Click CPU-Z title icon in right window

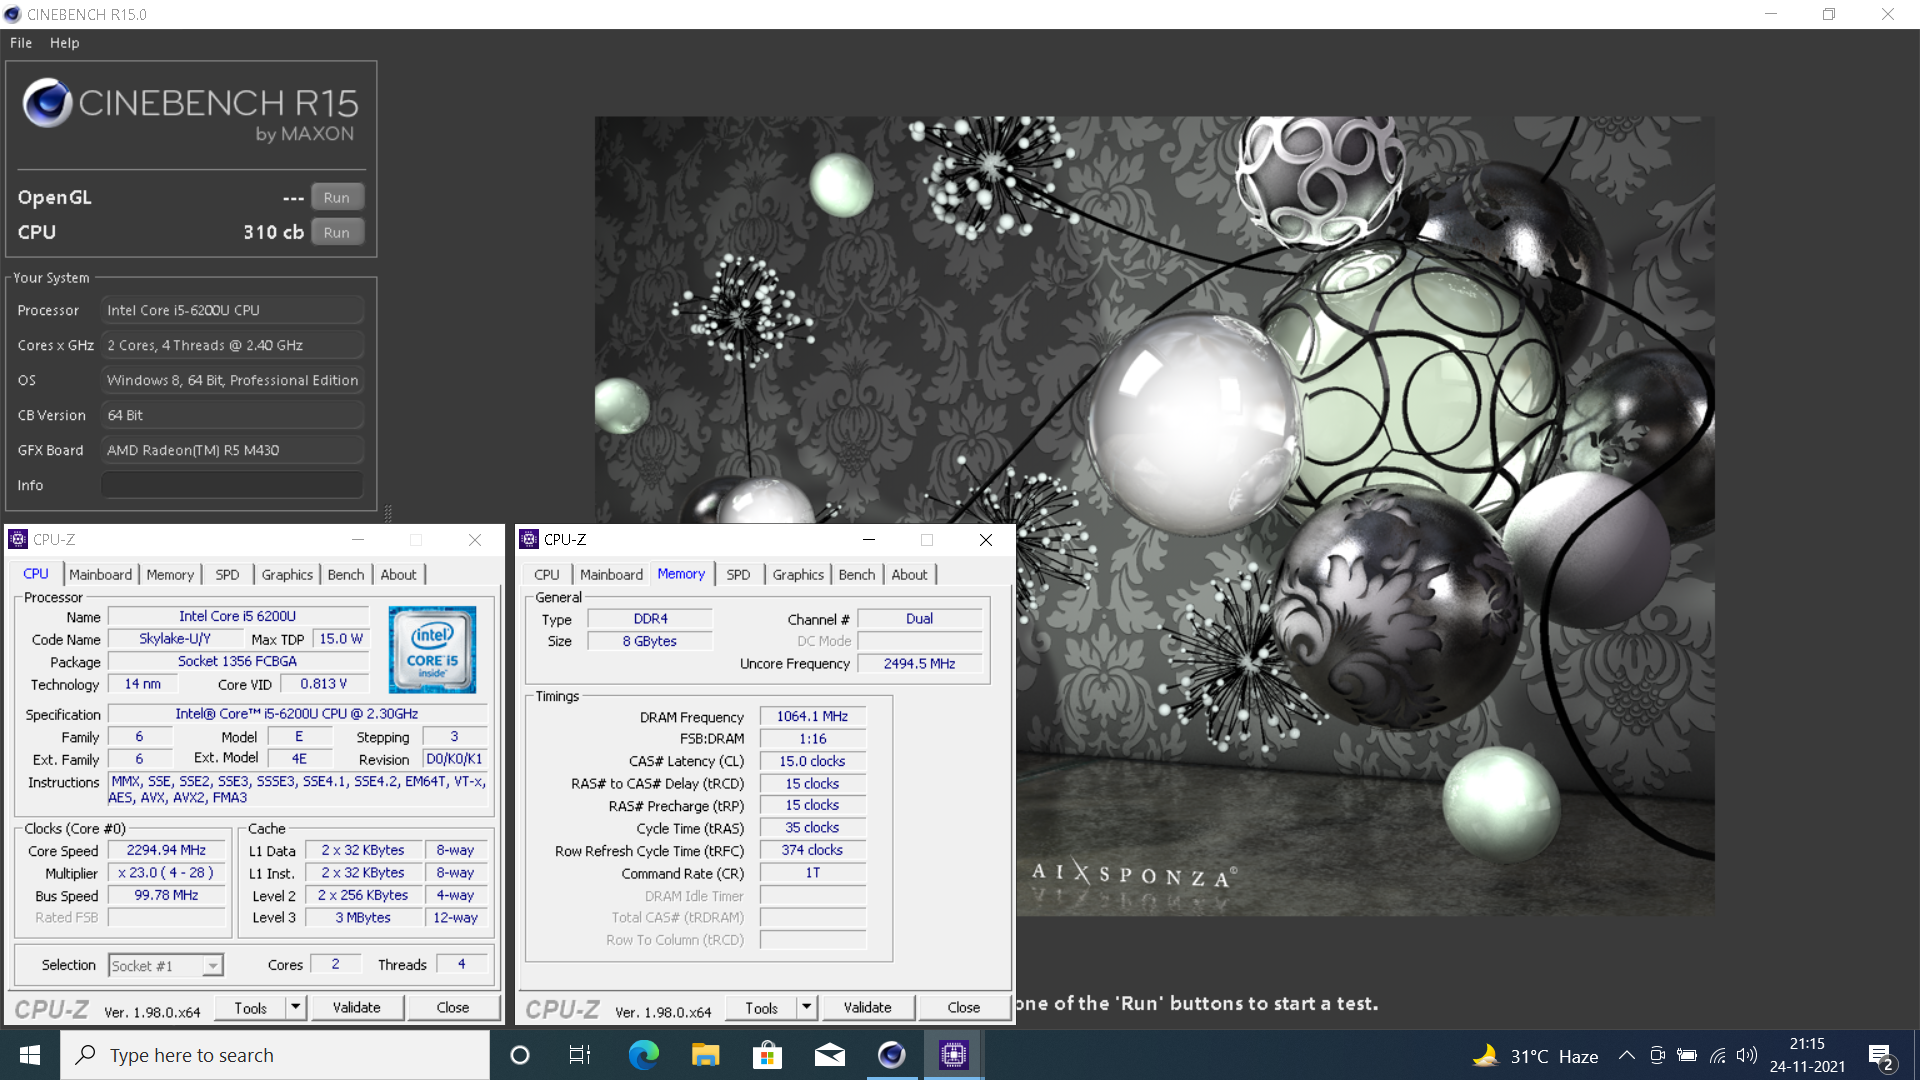(529, 539)
